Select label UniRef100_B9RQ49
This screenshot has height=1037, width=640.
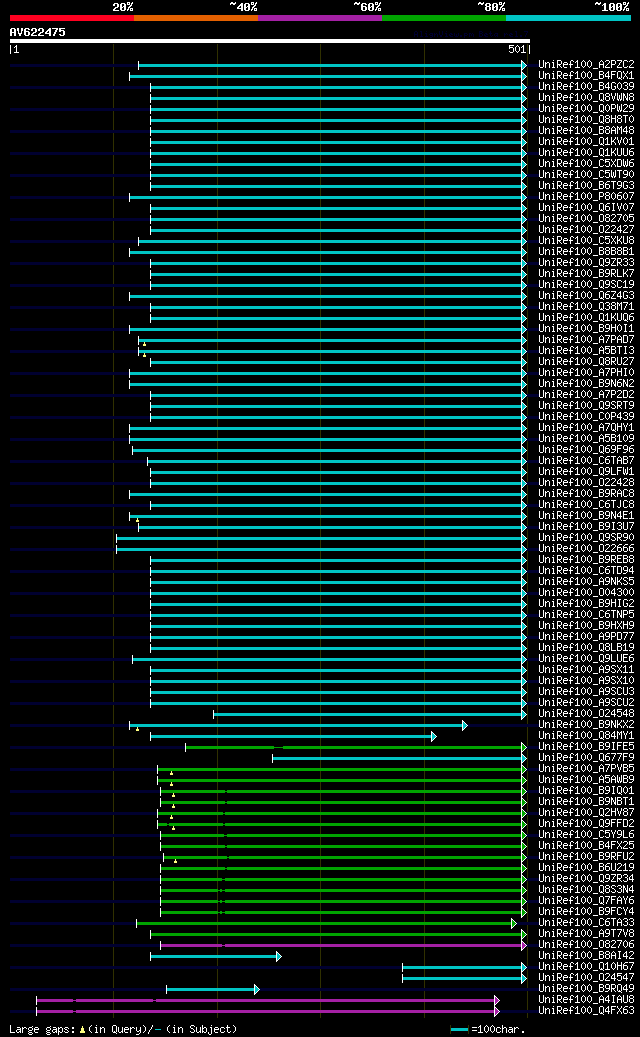point(586,989)
